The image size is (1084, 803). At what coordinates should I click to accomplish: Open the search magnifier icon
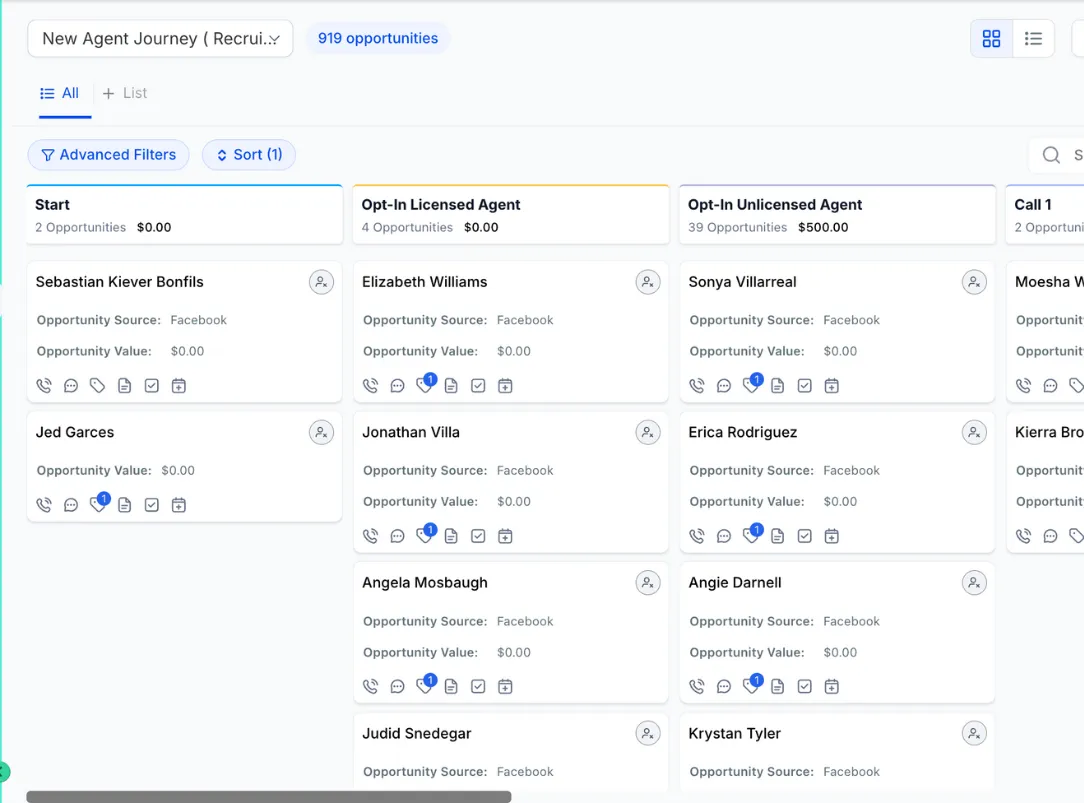[1051, 155]
